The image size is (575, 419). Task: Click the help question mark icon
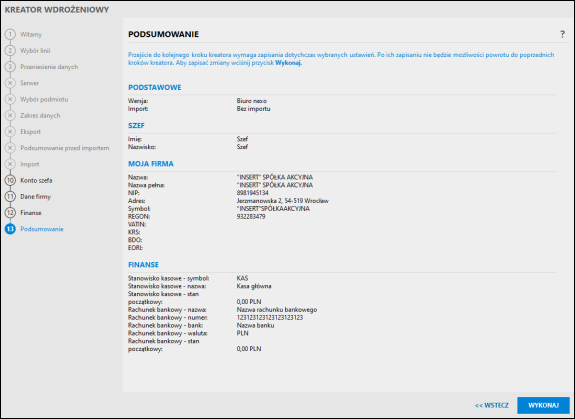[562, 34]
